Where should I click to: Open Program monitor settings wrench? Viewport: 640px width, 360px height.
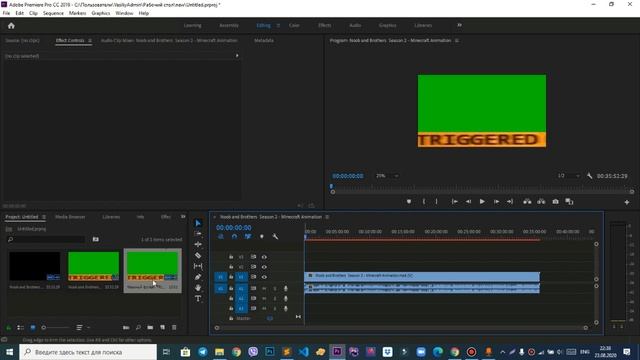pyautogui.click(x=589, y=176)
